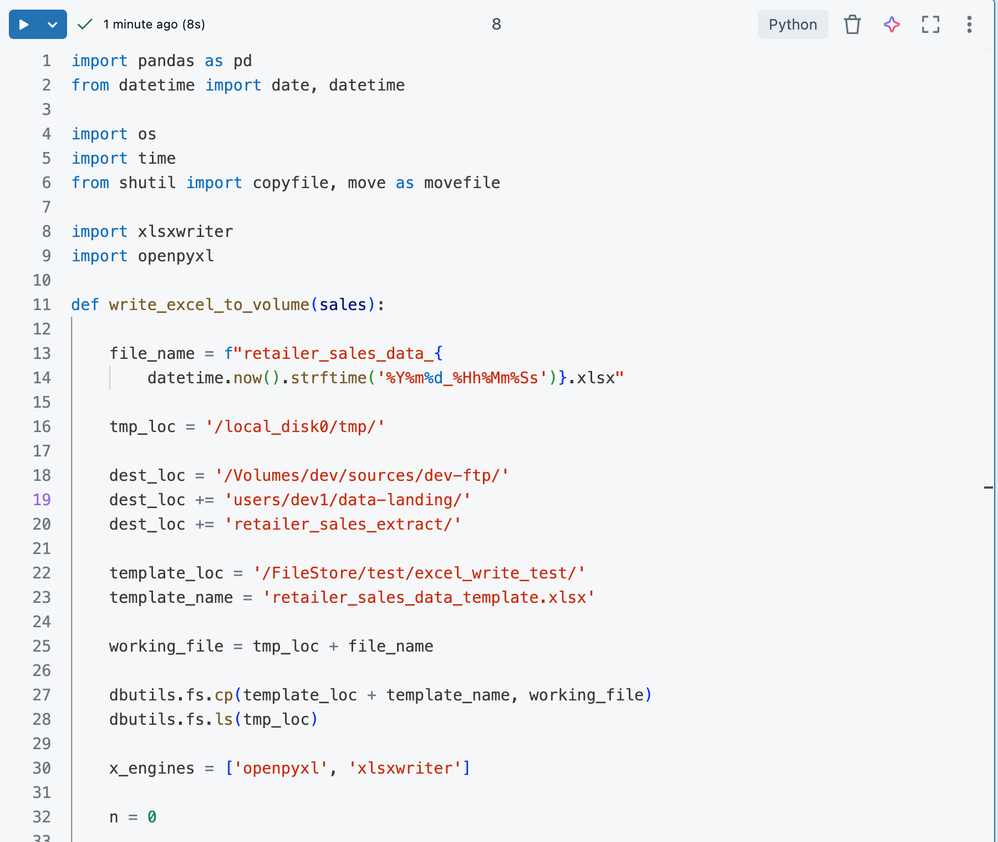The height and width of the screenshot is (842, 998).
Task: Click the green success checkmark icon
Action: point(85,24)
